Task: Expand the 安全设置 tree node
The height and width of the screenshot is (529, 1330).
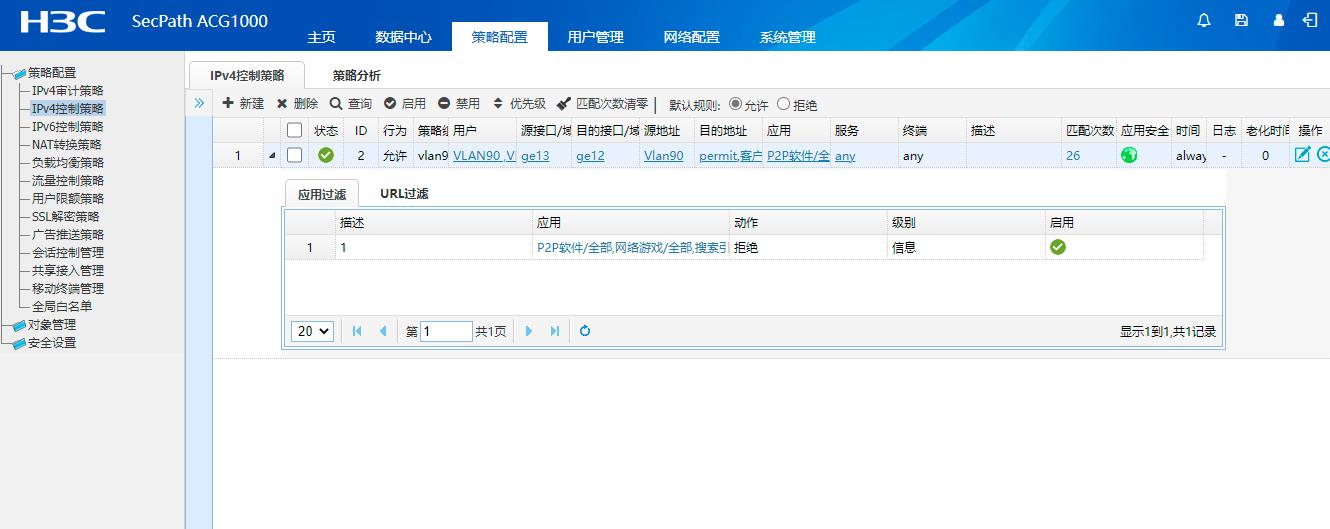Action: pos(8,343)
